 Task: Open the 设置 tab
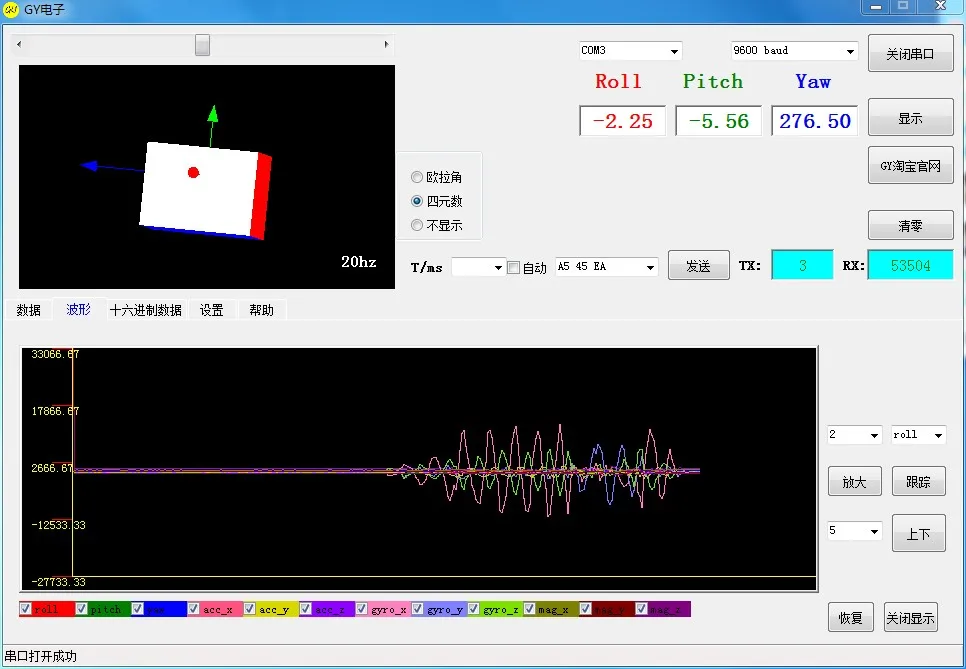pyautogui.click(x=211, y=310)
